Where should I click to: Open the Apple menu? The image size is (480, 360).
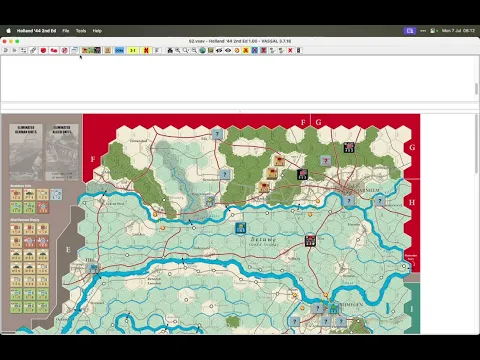point(9,31)
